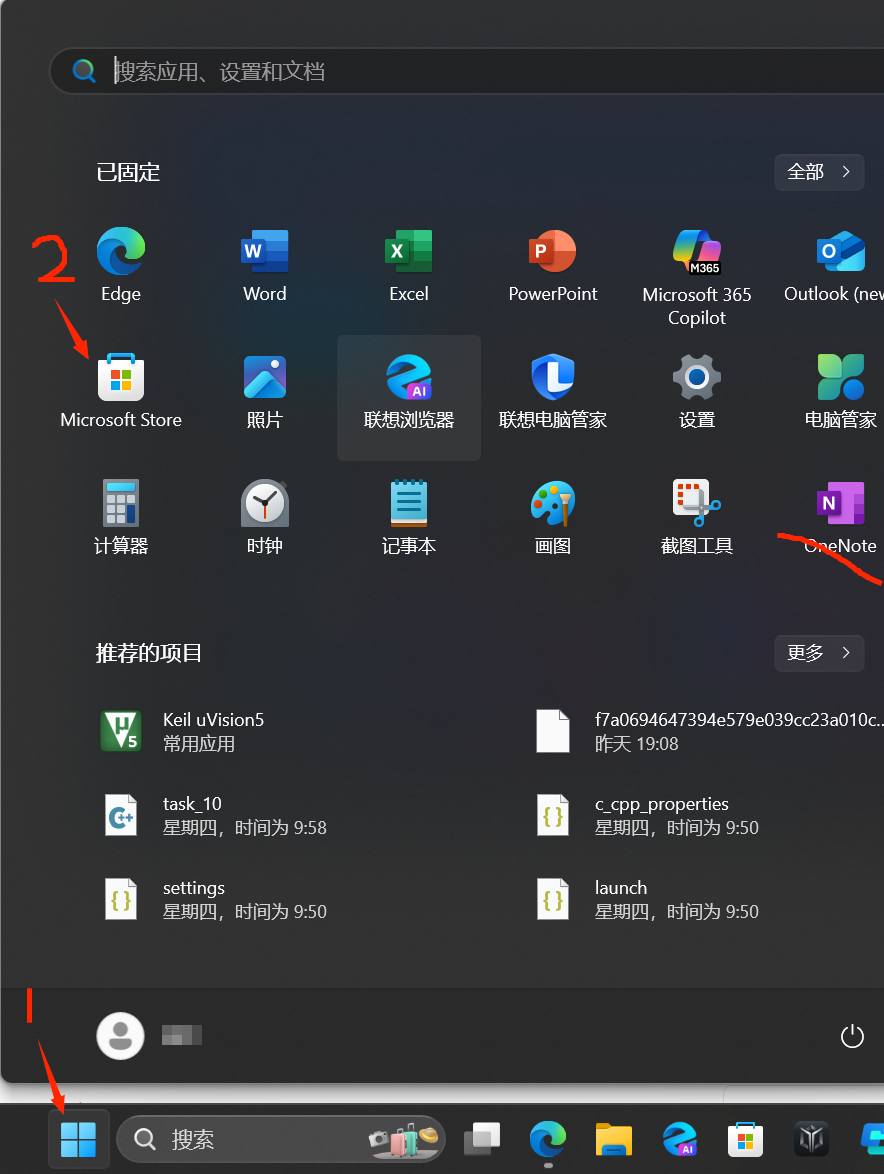Click the Windows Start button on taskbar
884x1174 pixels.
[x=79, y=1140]
